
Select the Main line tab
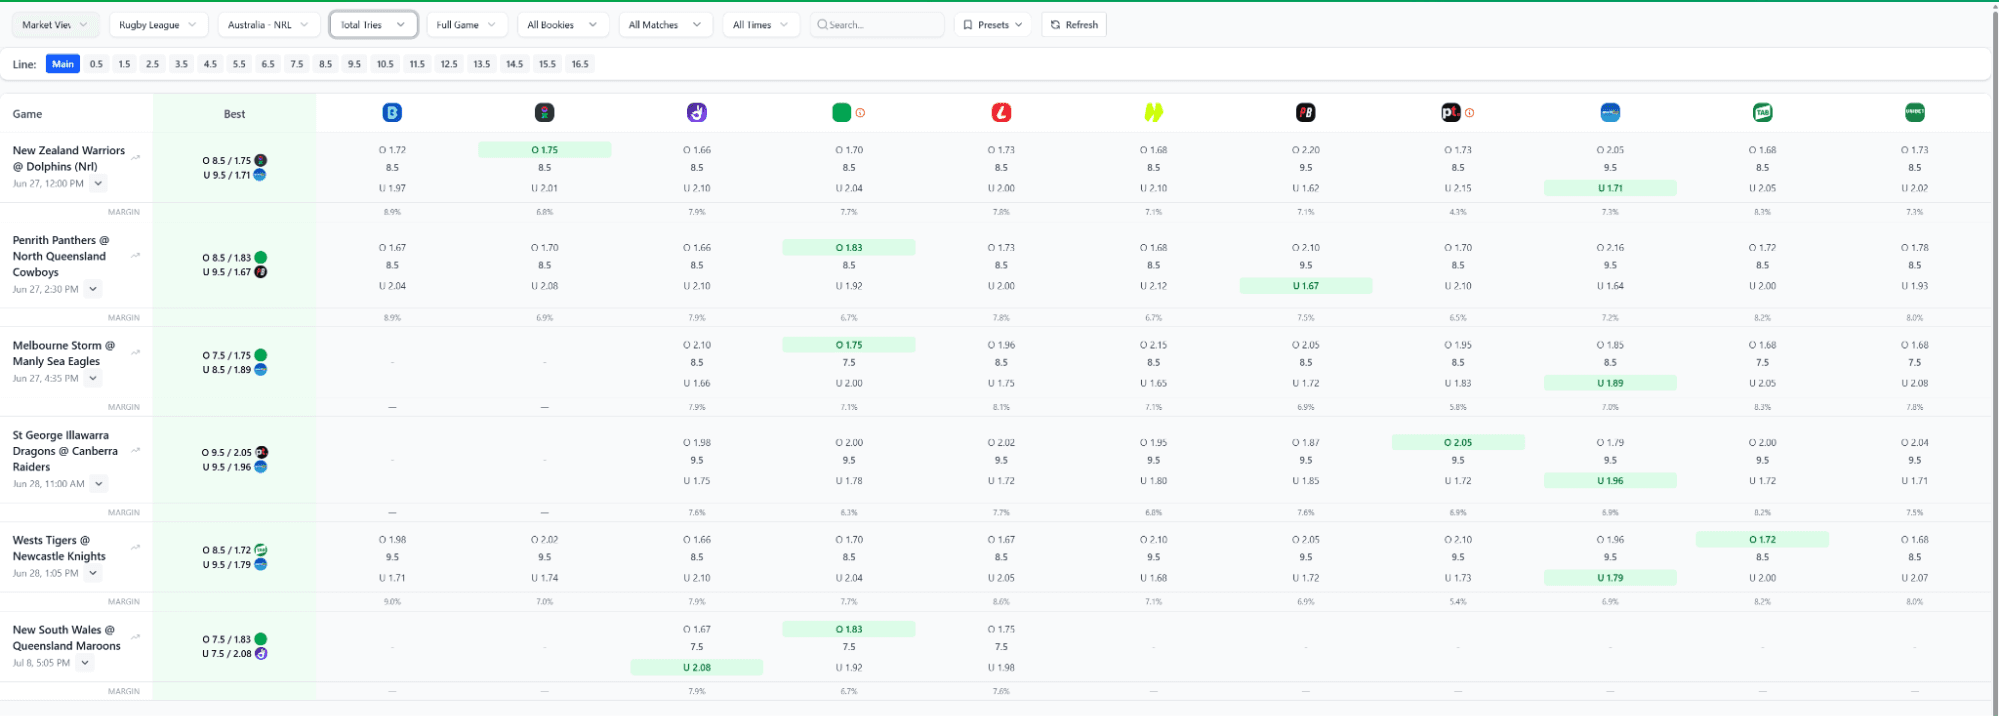point(63,64)
